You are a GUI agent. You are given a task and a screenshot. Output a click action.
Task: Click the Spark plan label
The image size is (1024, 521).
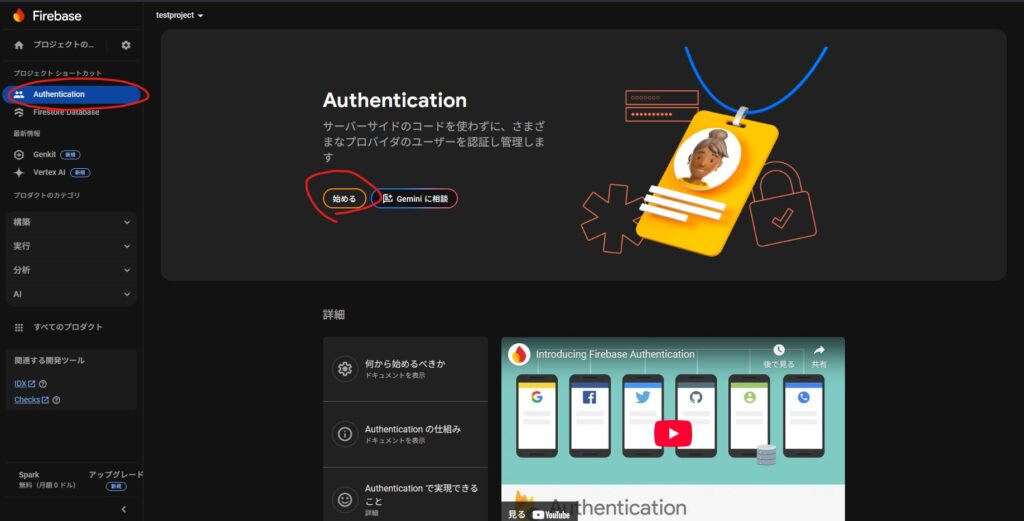29,475
